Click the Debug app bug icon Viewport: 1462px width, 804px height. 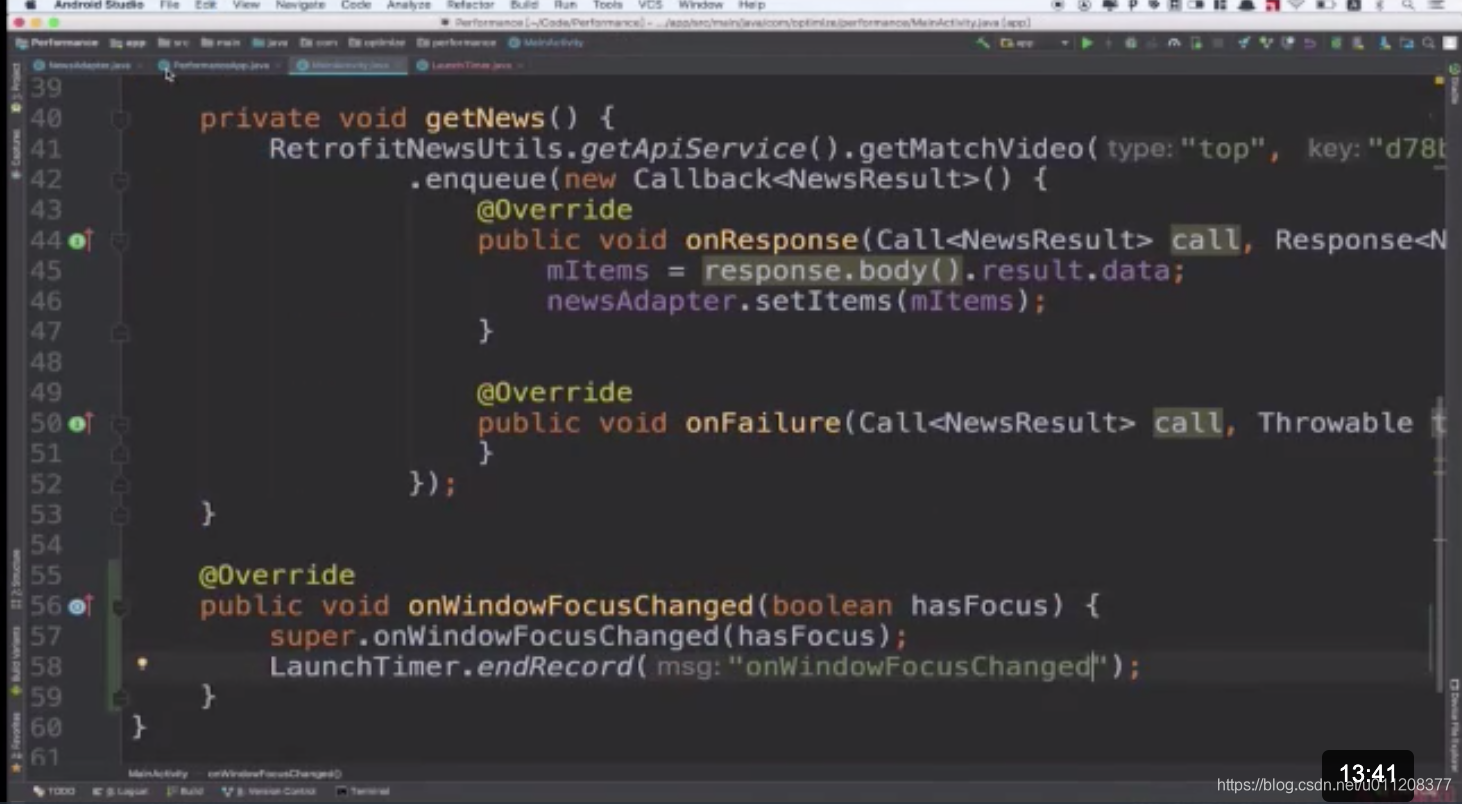click(1131, 43)
